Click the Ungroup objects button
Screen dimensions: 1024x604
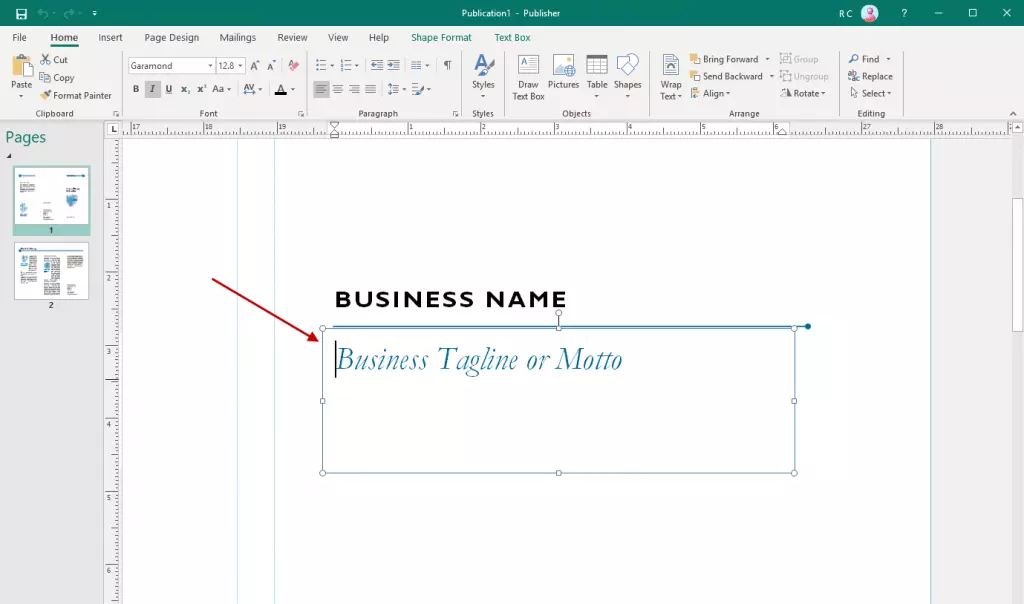point(804,76)
